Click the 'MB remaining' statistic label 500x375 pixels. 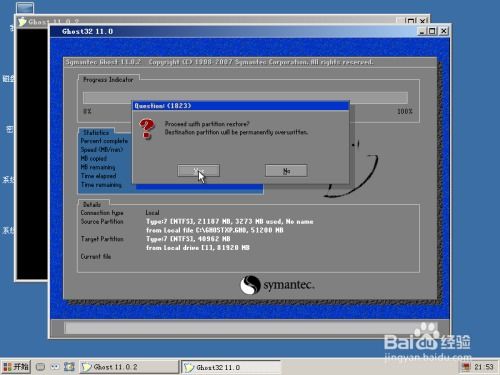(98, 167)
